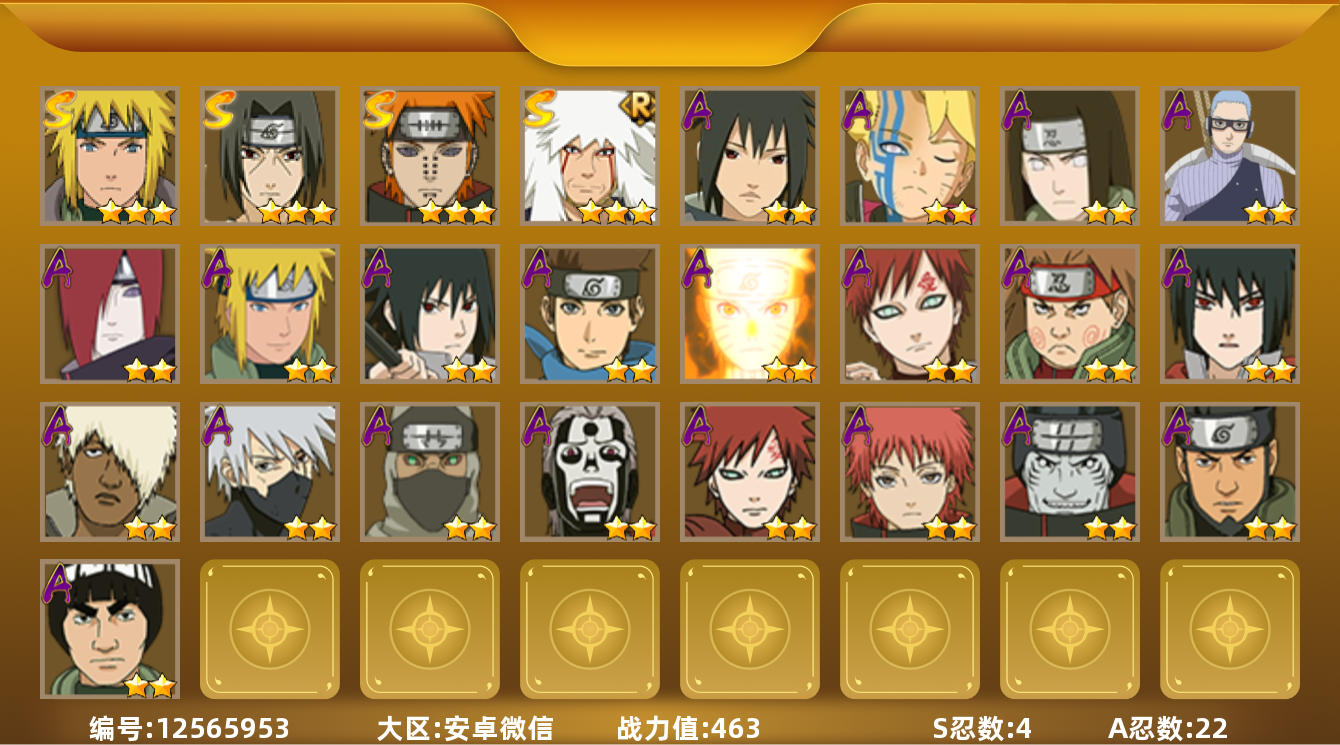The height and width of the screenshot is (745, 1340).
Task: Select the dark-skinned white-haired Darui card
Action: [110, 472]
